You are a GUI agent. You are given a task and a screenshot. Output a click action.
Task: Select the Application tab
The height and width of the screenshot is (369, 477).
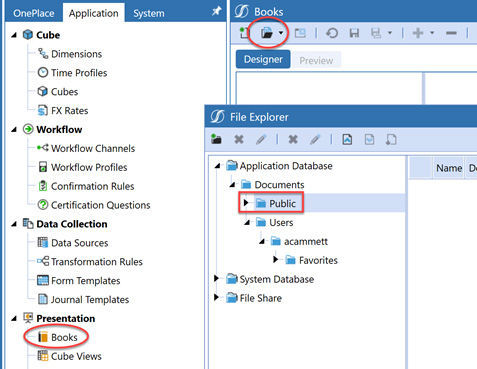pos(94,13)
